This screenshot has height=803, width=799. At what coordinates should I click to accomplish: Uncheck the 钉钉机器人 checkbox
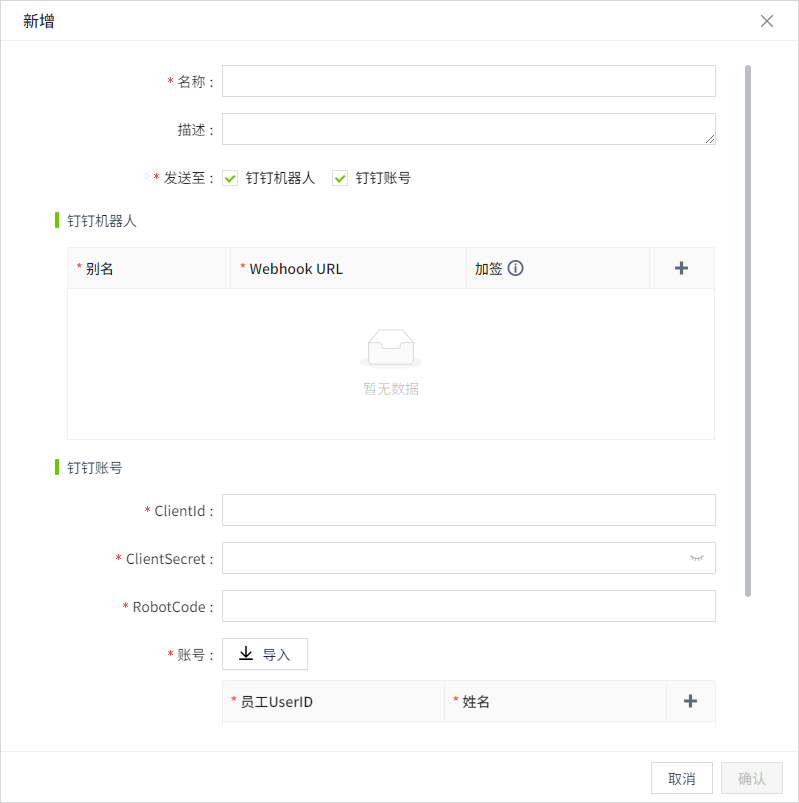coord(230,178)
